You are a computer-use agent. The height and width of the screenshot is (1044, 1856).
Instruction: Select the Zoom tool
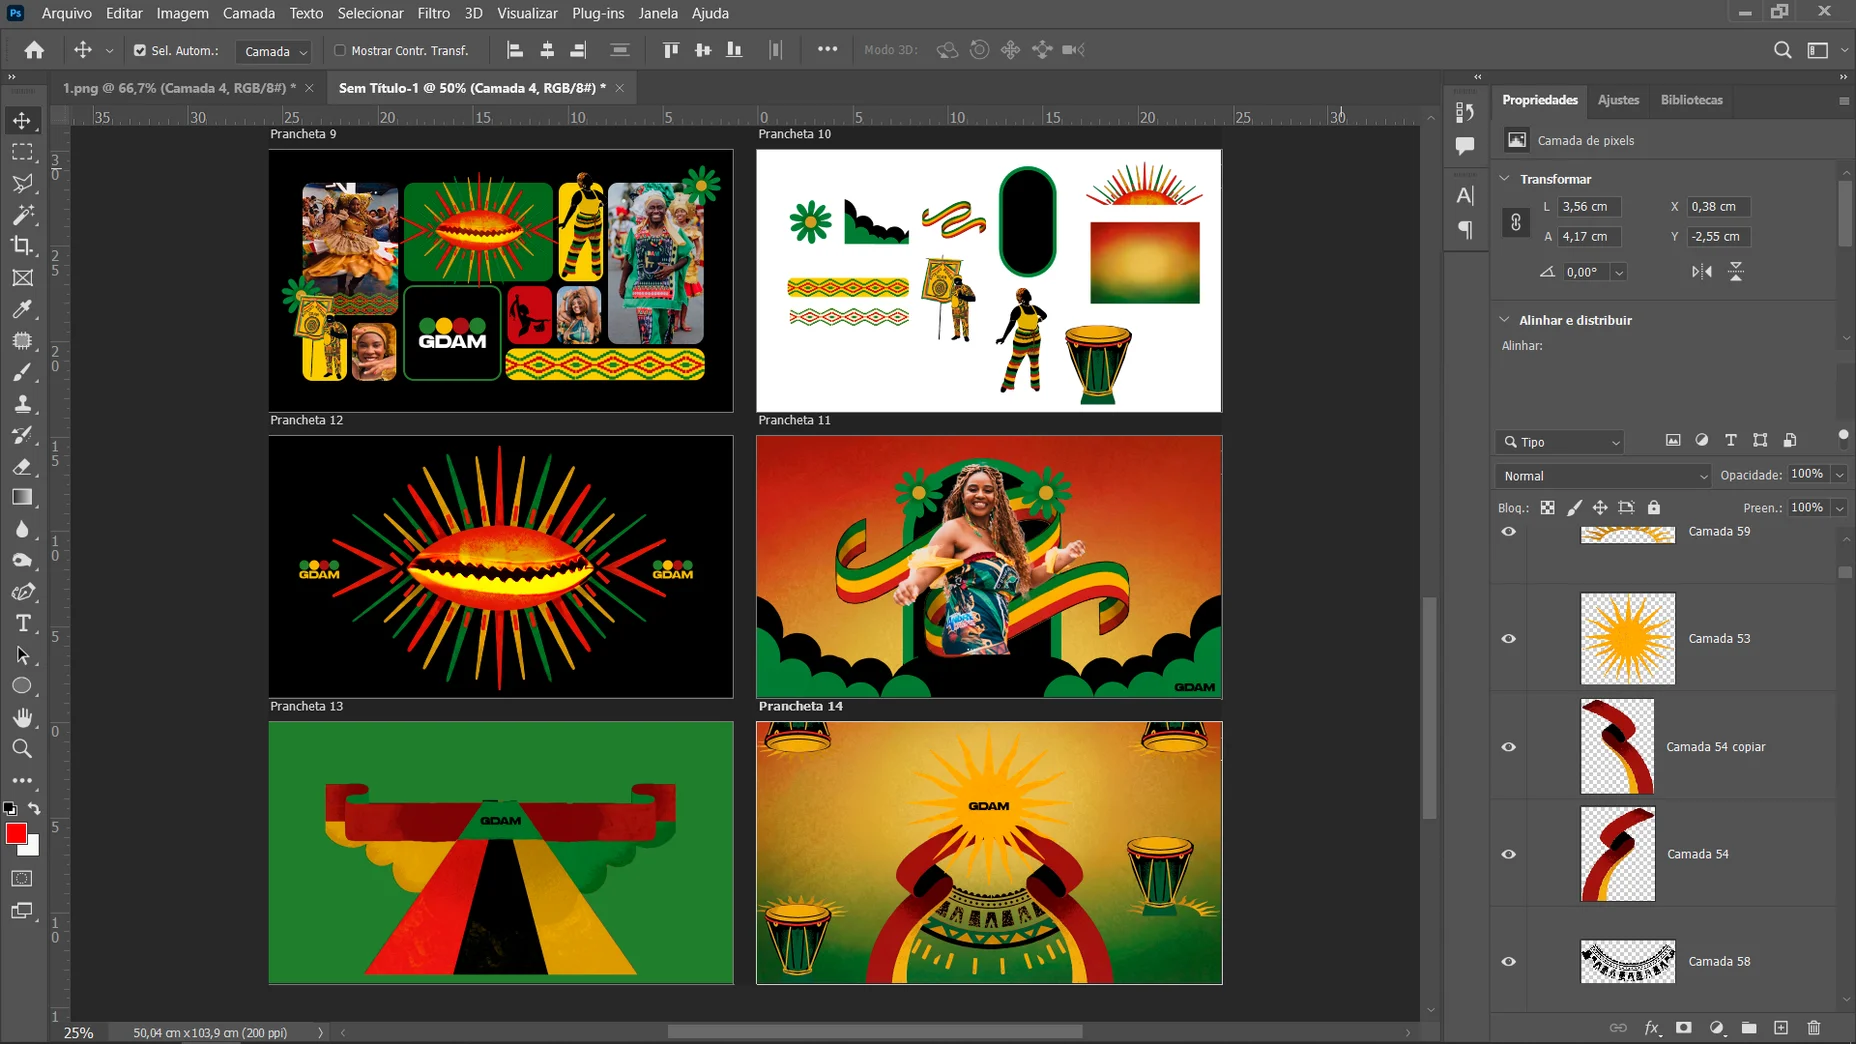coord(22,749)
